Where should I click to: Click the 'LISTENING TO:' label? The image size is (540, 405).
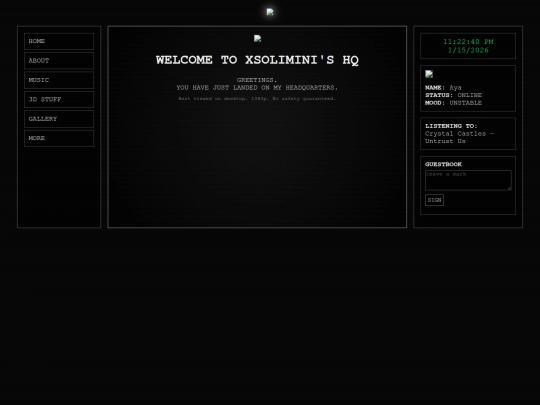[451, 126]
